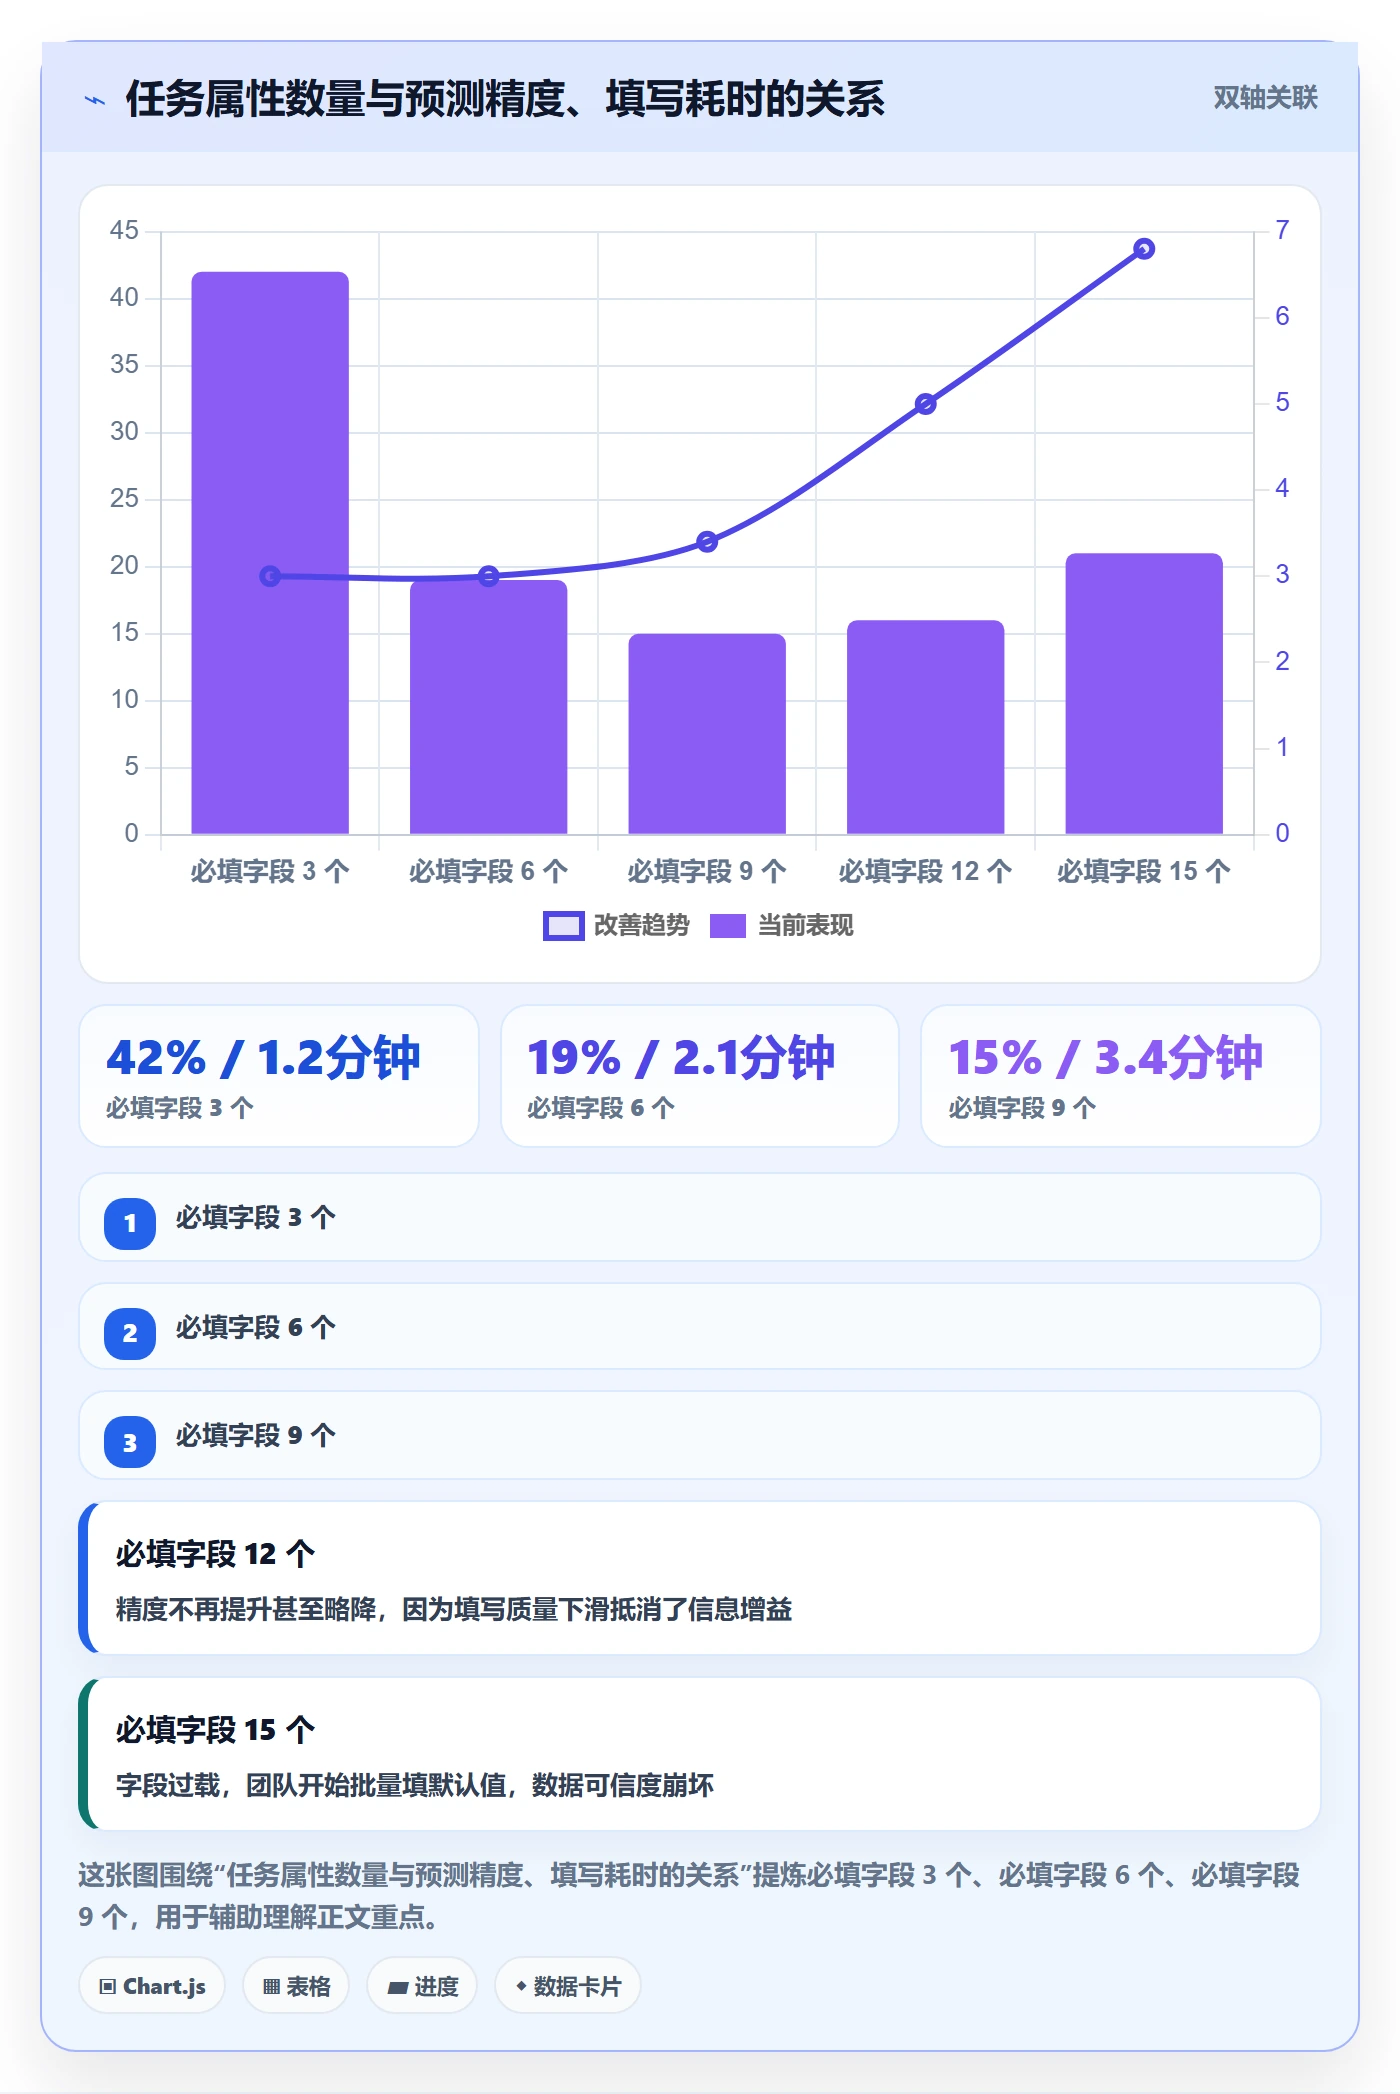The height and width of the screenshot is (2094, 1400).
Task: Click the x-axis label 必填字段 15 个
Action: [1144, 872]
